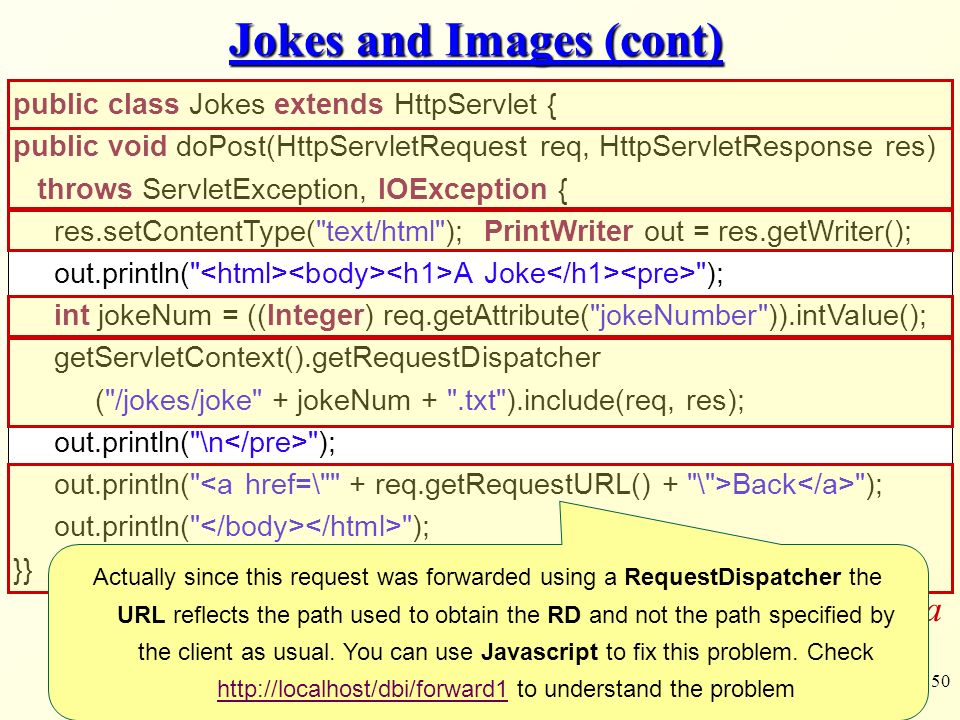The height and width of the screenshot is (720, 960).
Task: Click the res.setContentType("text/html") statement
Action: (x=258, y=232)
